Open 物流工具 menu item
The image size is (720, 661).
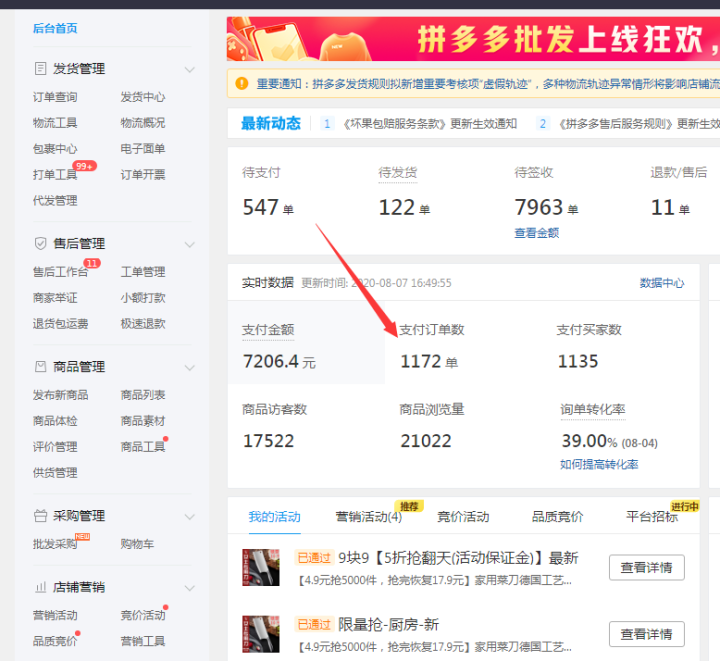click(x=55, y=123)
